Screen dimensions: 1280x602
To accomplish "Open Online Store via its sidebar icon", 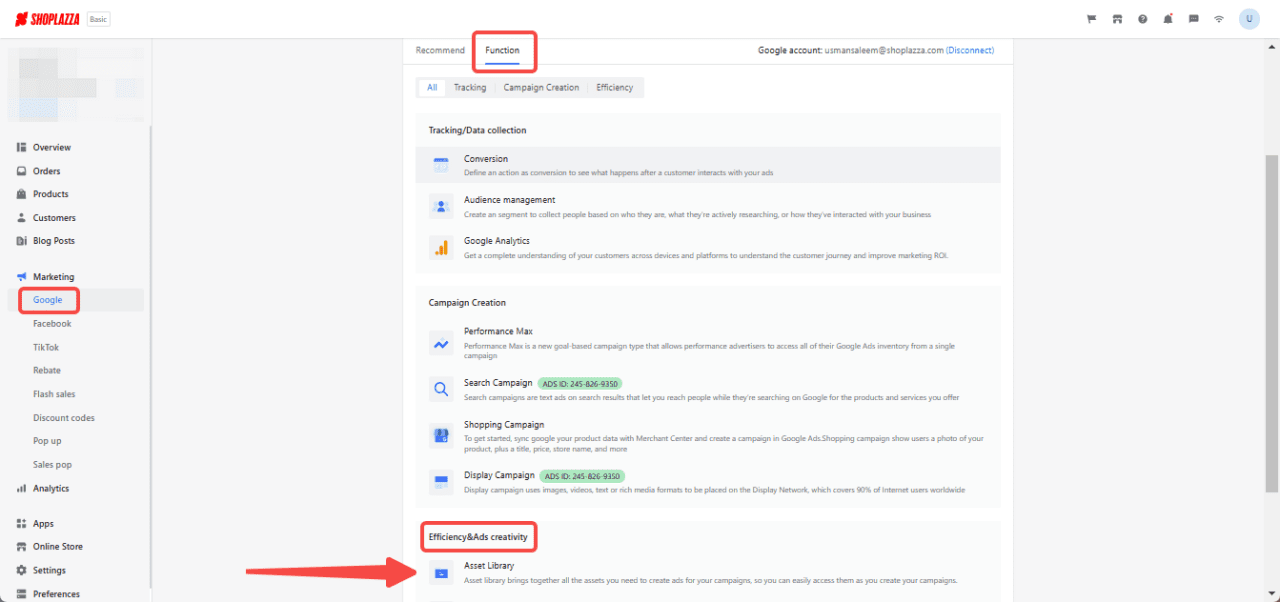I will pyautogui.click(x=22, y=547).
